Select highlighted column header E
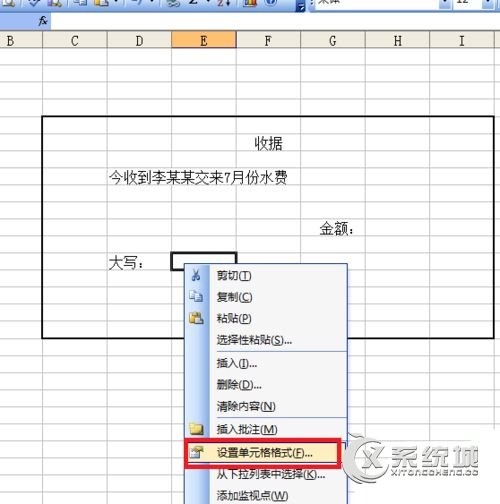500x504 pixels. coord(204,41)
